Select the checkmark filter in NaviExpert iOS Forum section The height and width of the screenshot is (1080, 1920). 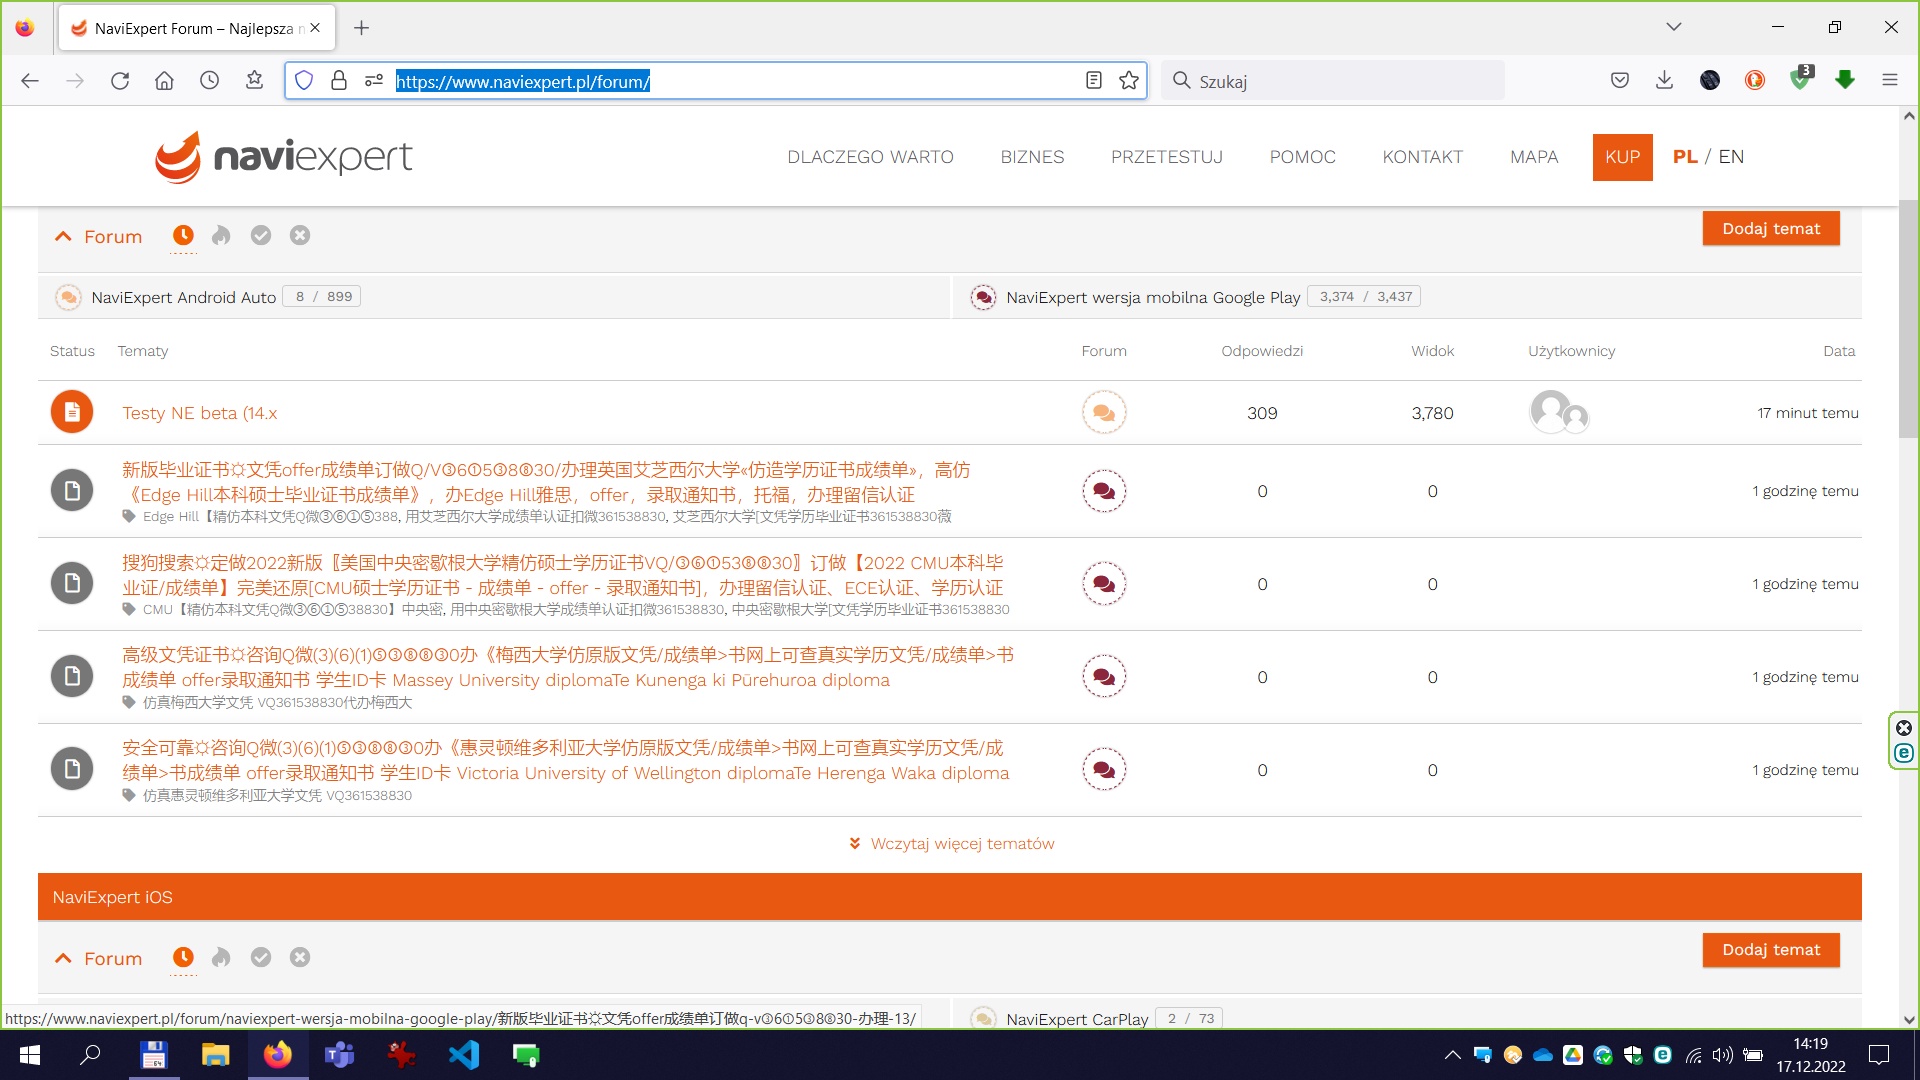(261, 957)
